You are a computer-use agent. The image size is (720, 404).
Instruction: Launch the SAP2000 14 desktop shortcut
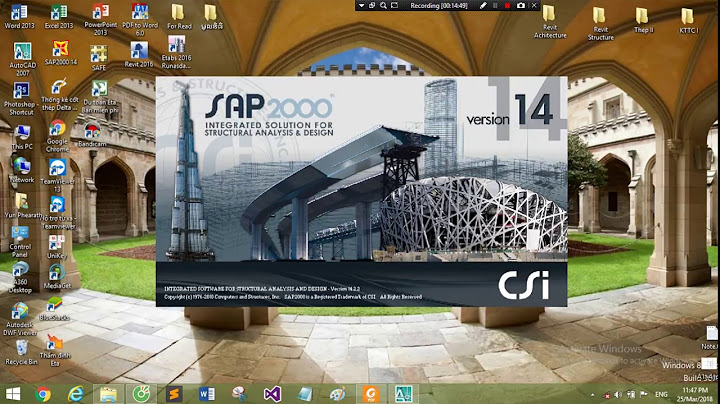click(61, 53)
